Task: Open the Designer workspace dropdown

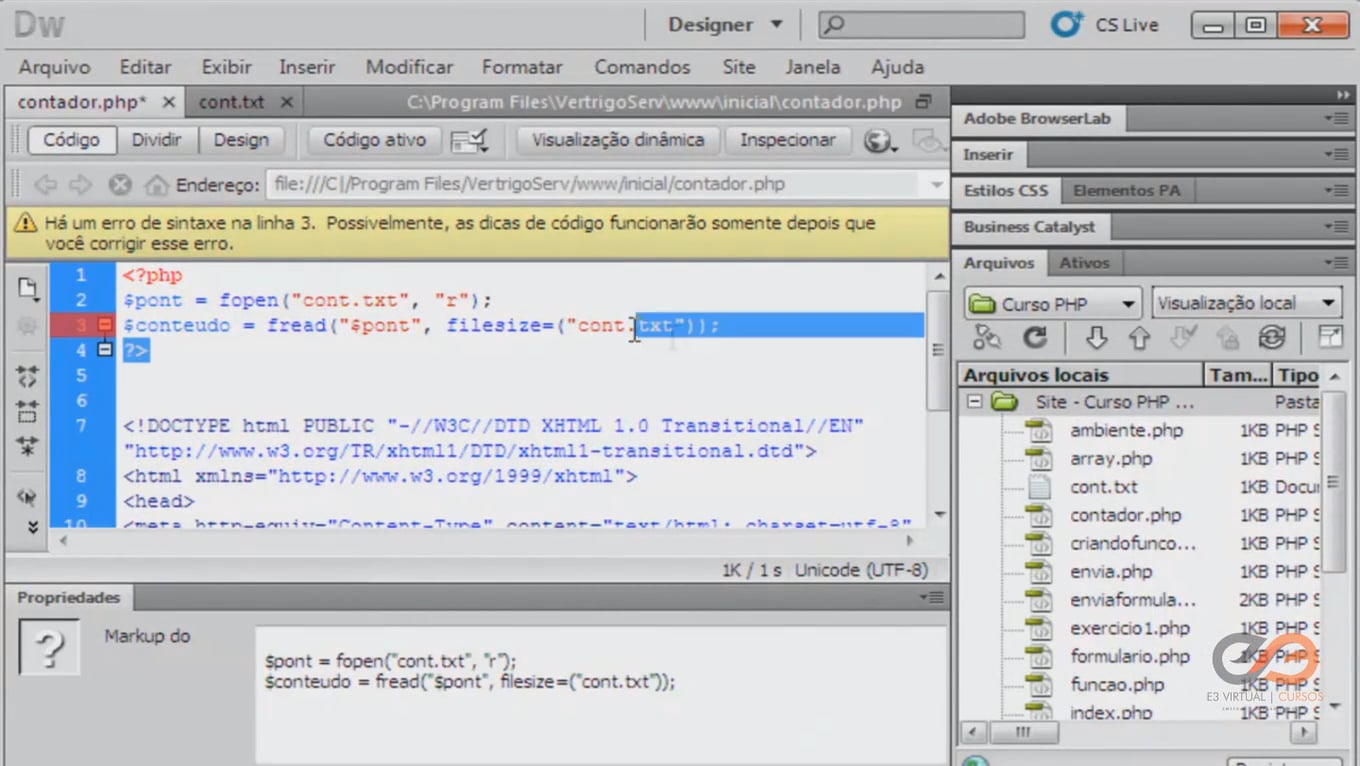Action: (725, 25)
